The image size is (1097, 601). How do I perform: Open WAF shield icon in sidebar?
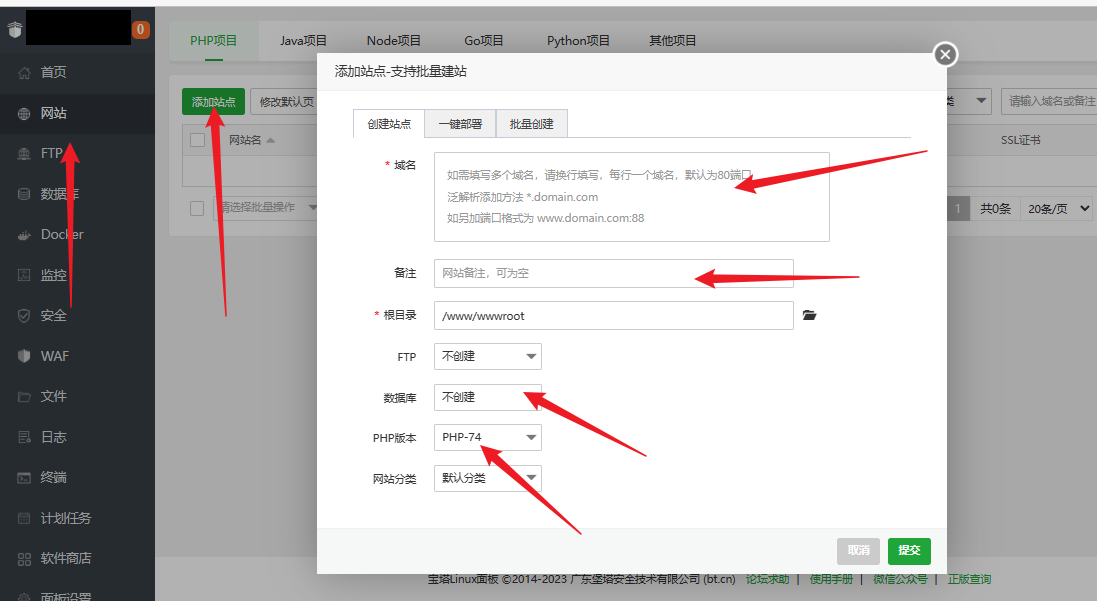click(x=24, y=356)
